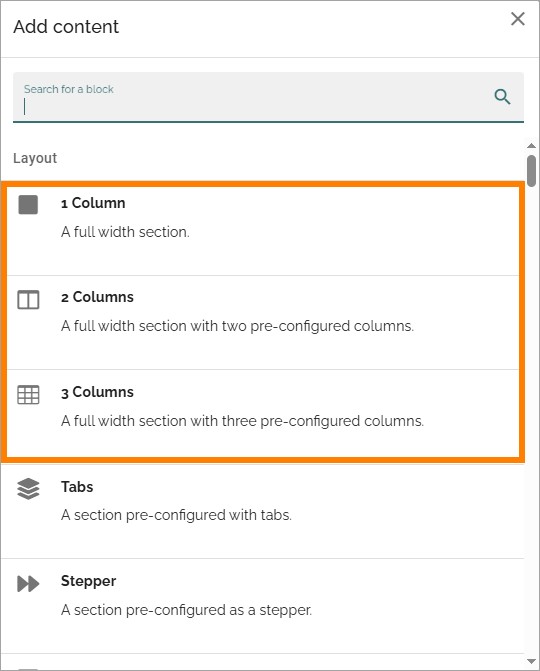Choose the 2 Columns layout title
Viewport: 540px width, 671px height.
pyautogui.click(x=97, y=297)
